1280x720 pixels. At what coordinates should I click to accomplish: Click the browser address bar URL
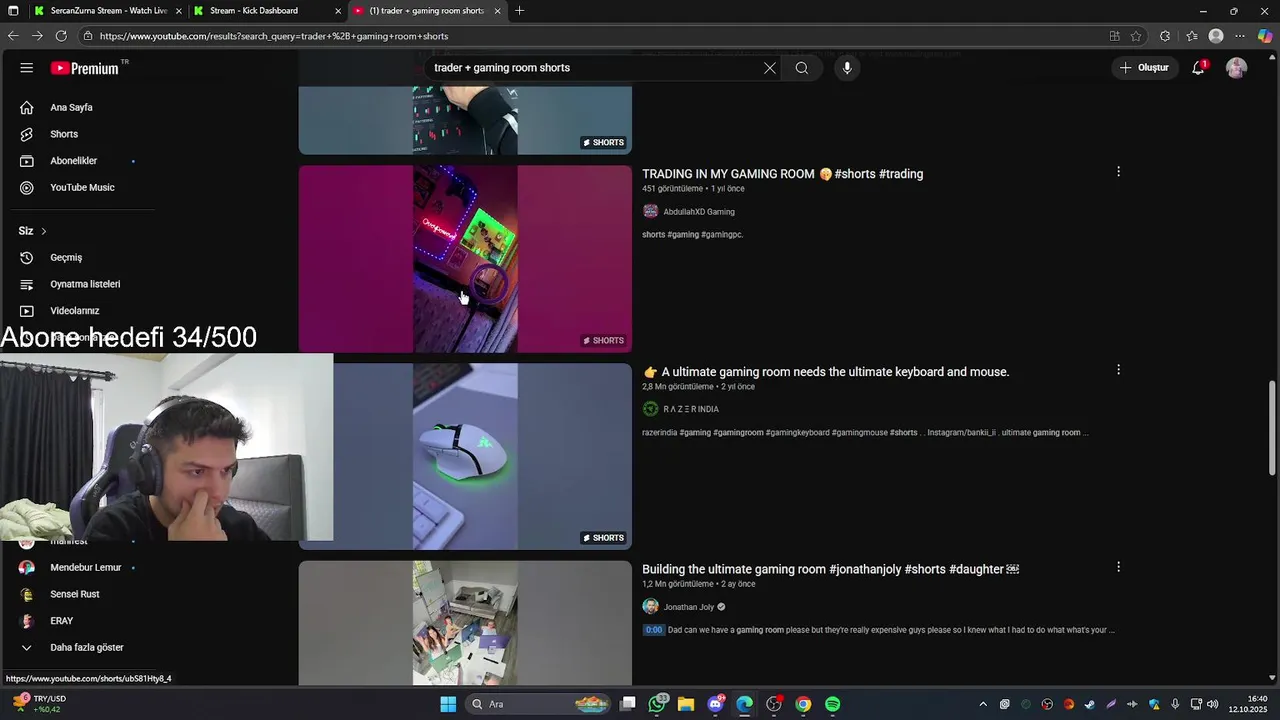[x=274, y=36]
